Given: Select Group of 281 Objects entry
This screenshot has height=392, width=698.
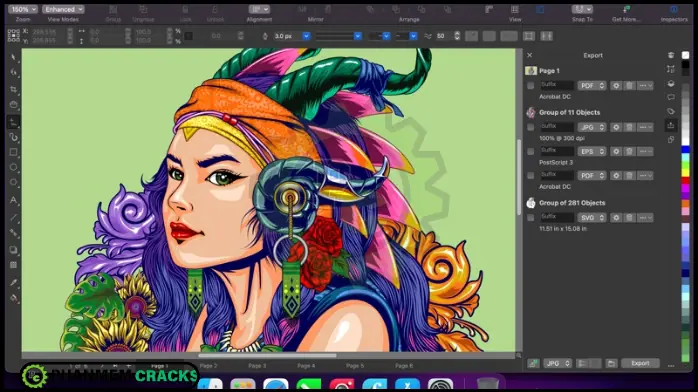Looking at the screenshot, I should point(572,203).
